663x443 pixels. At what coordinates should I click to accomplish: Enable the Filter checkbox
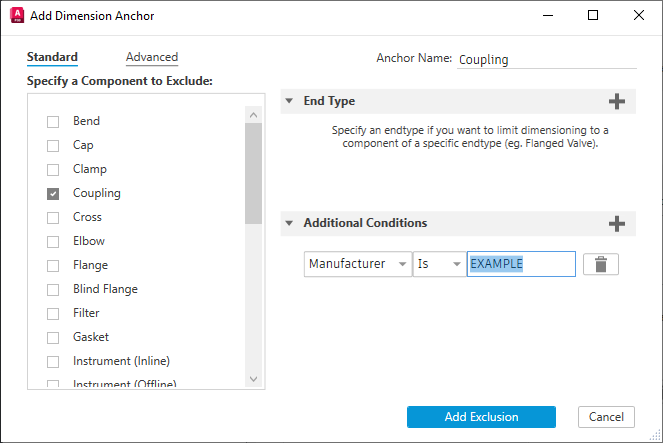53,314
